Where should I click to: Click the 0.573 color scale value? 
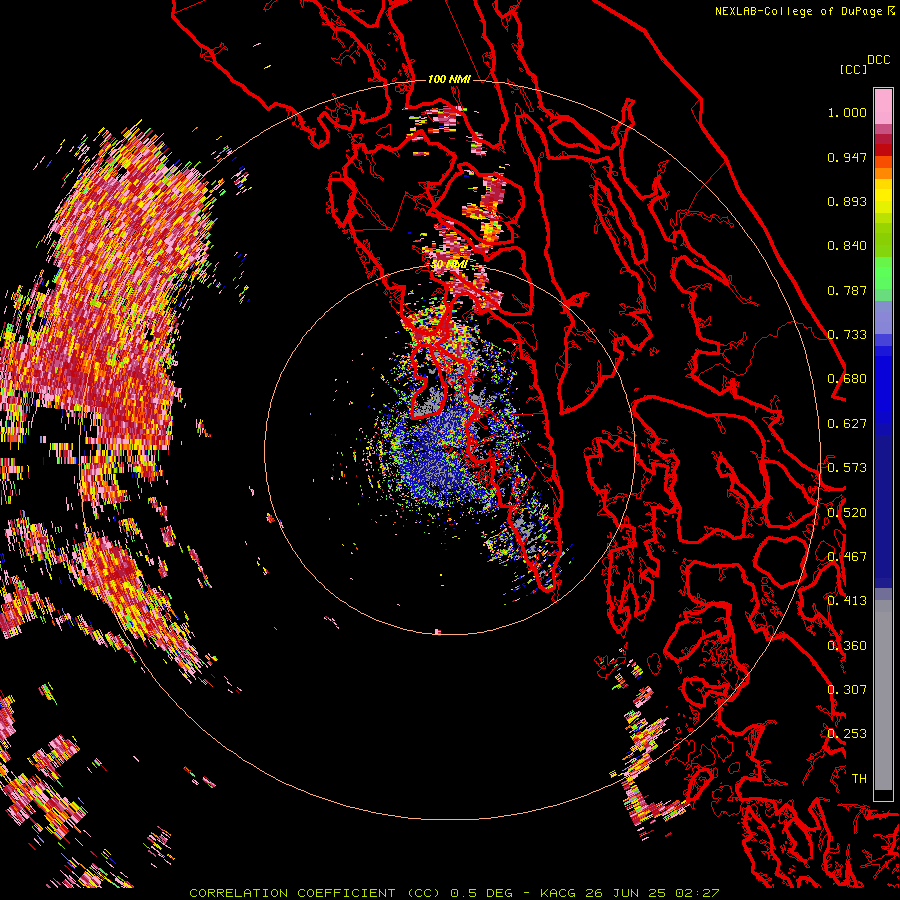pyautogui.click(x=847, y=468)
